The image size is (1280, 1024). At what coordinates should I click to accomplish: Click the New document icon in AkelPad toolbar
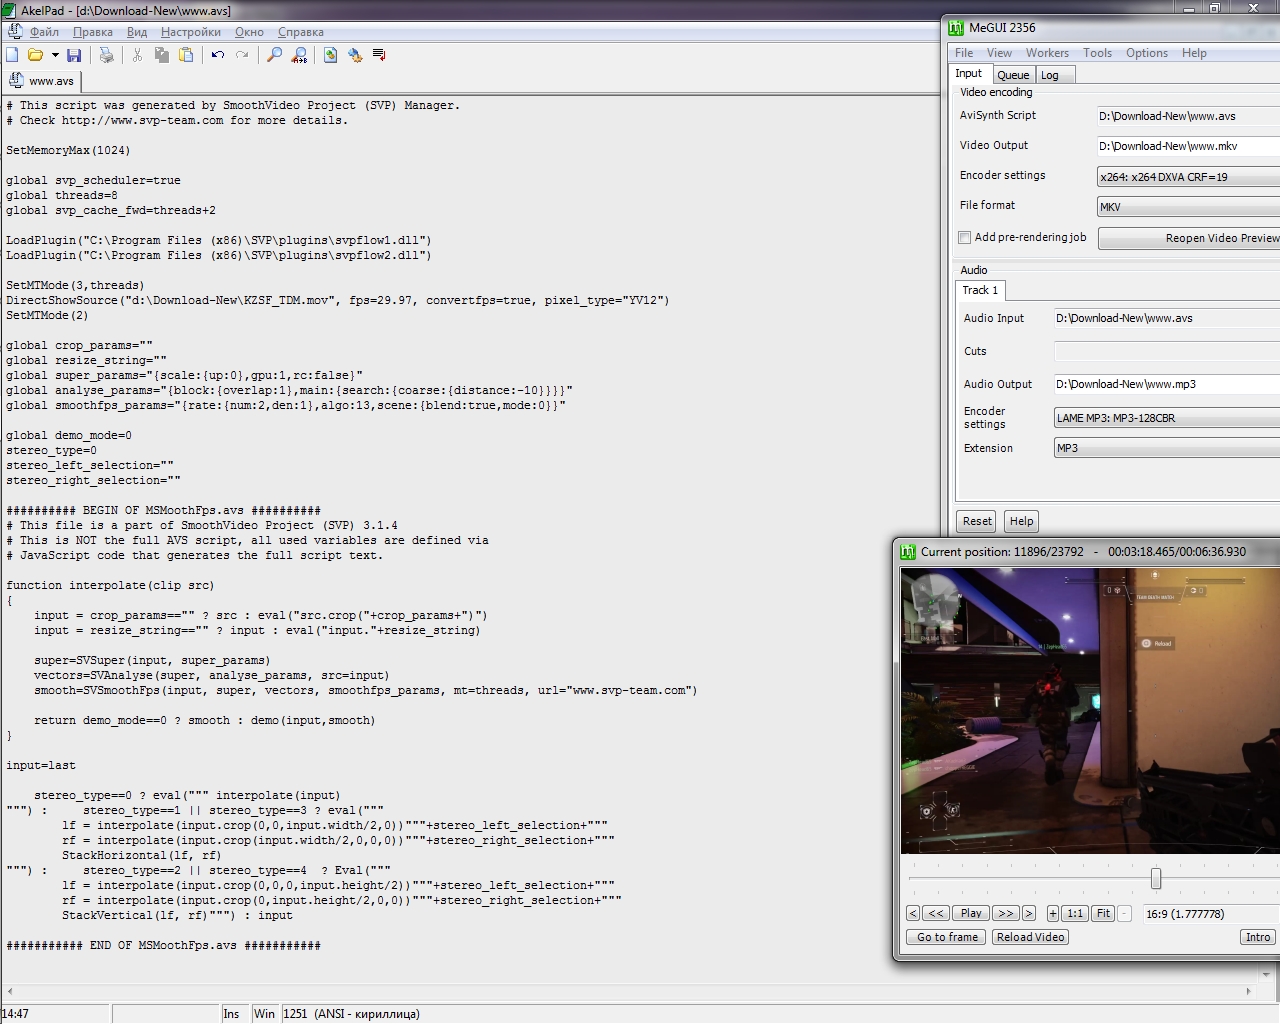pos(12,55)
